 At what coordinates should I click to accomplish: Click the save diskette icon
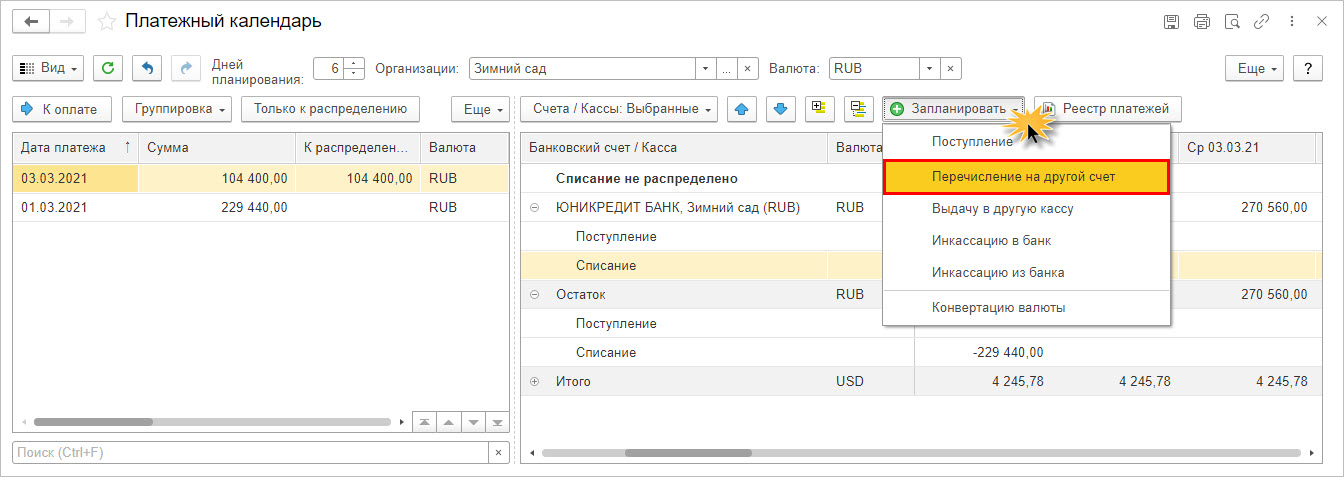(1171, 21)
